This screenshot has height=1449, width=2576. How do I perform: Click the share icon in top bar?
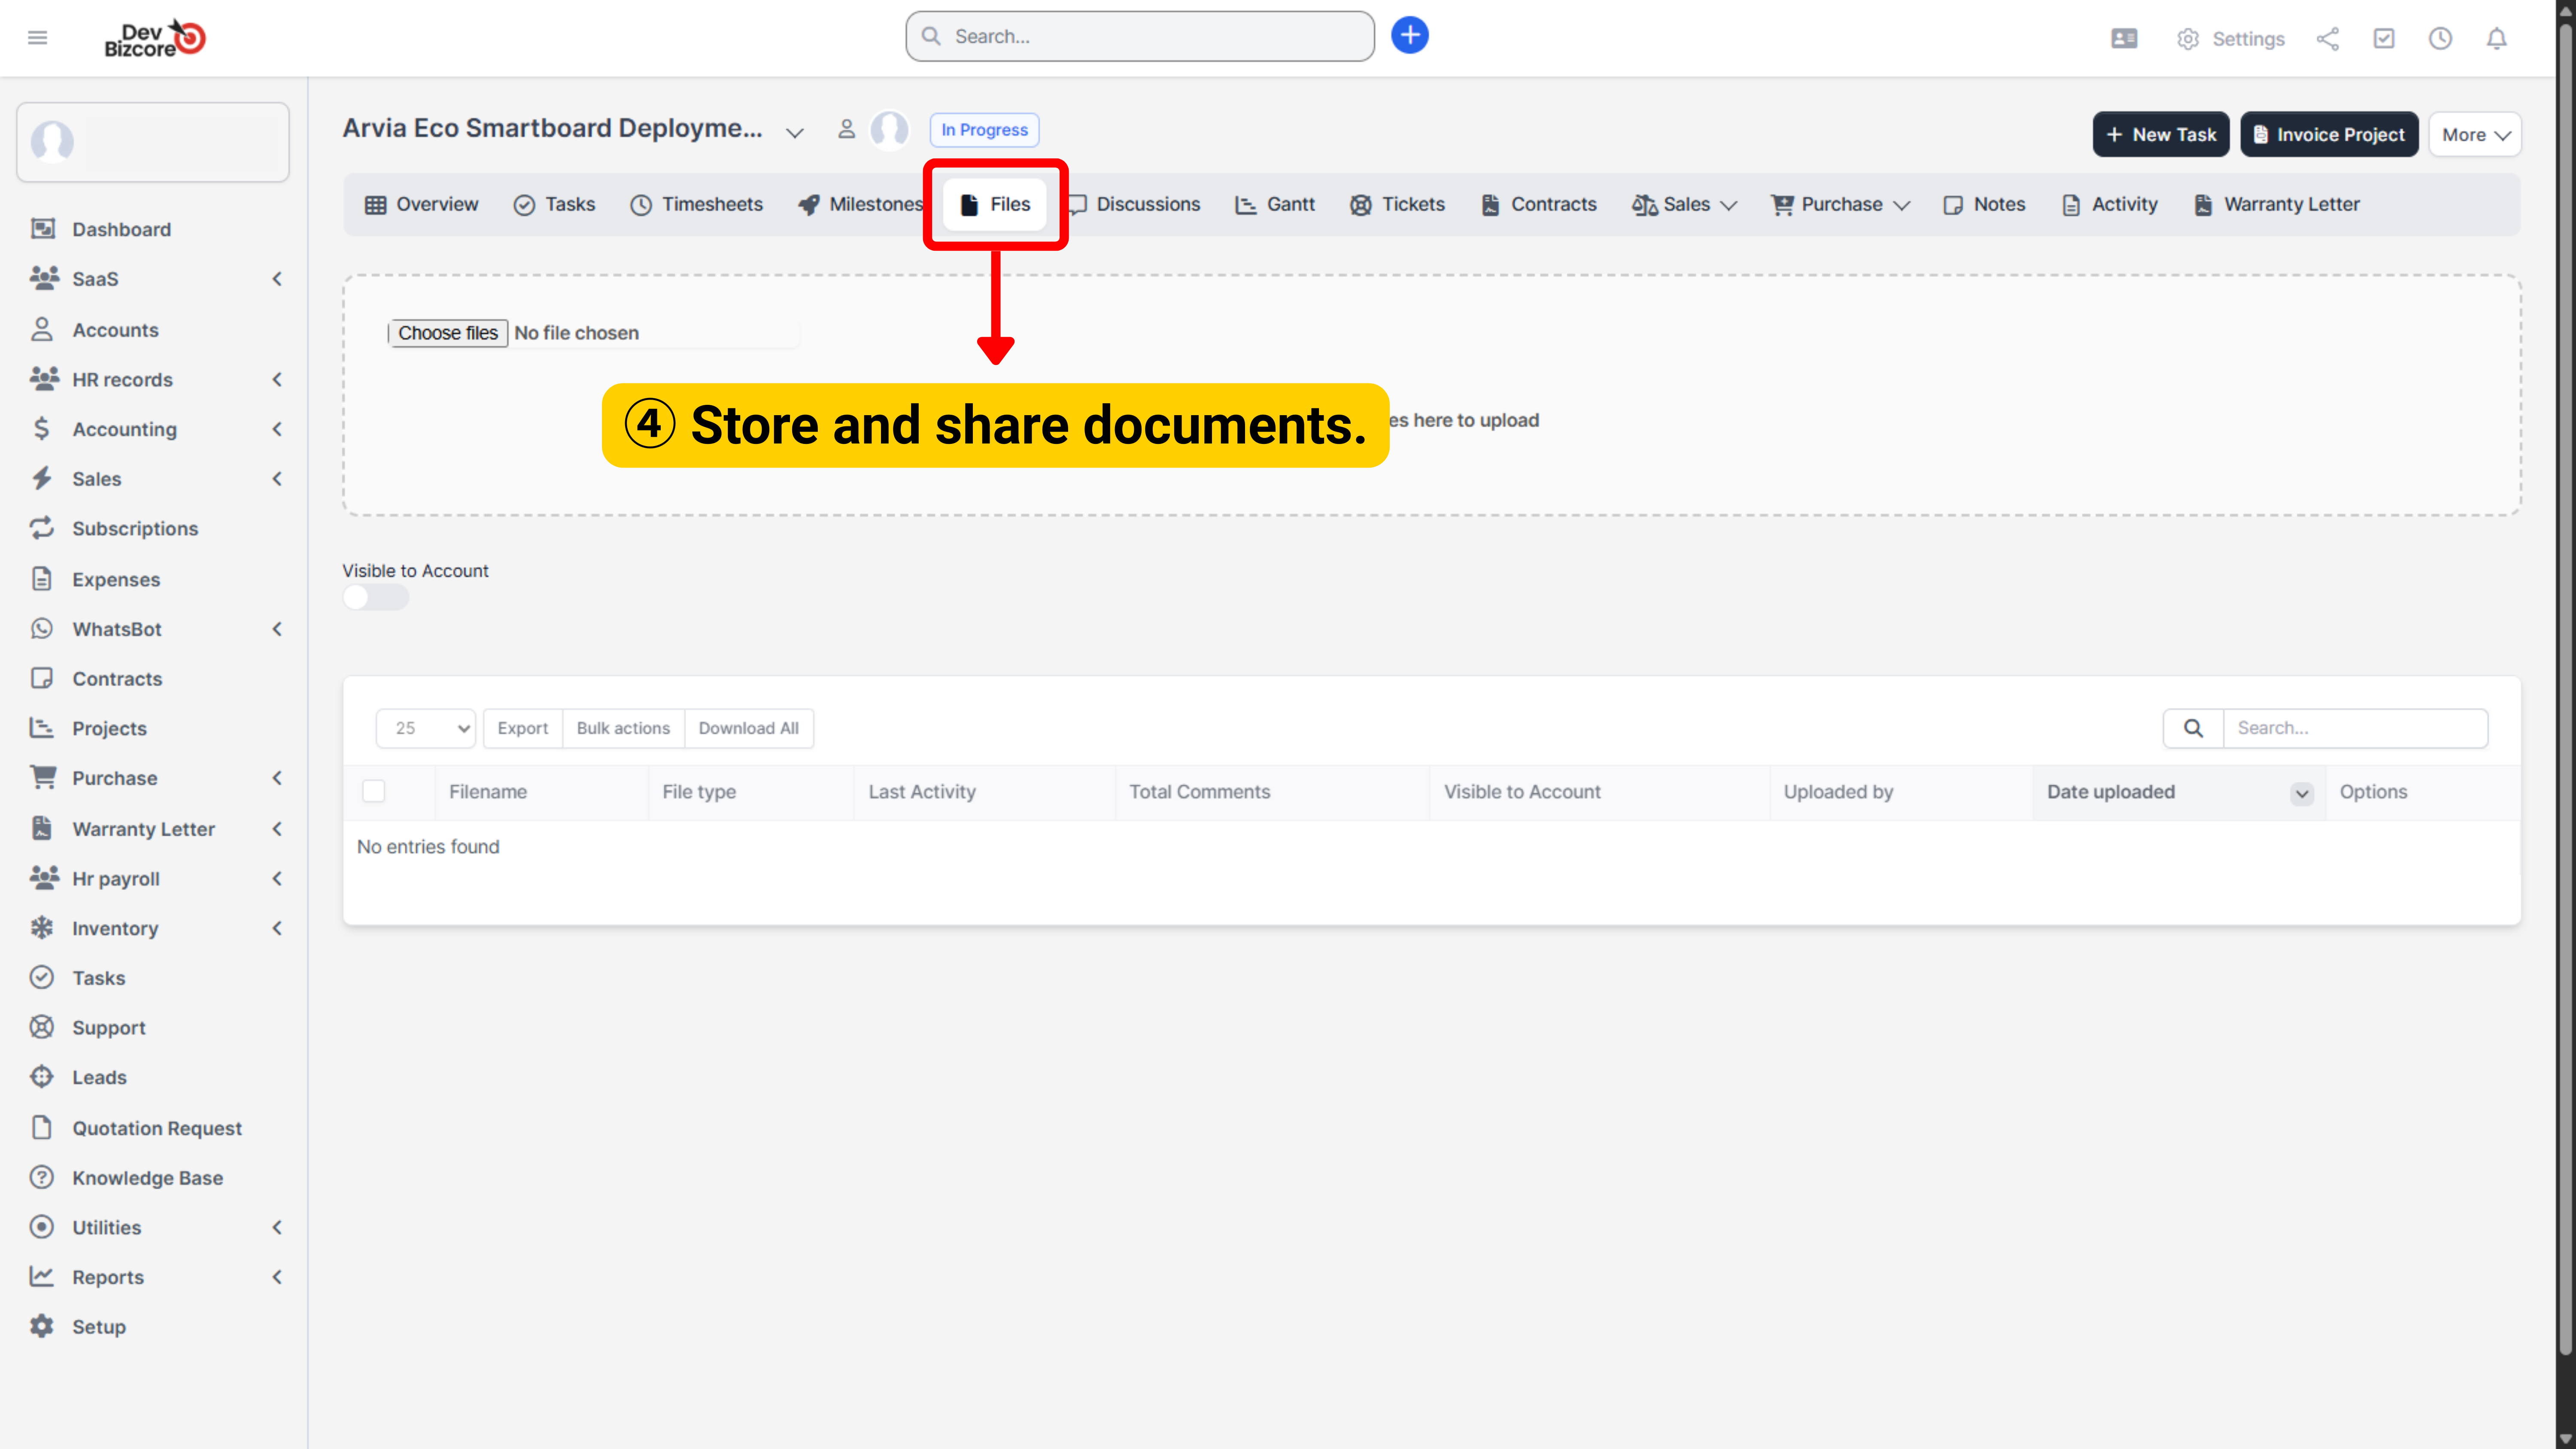pos(2327,38)
